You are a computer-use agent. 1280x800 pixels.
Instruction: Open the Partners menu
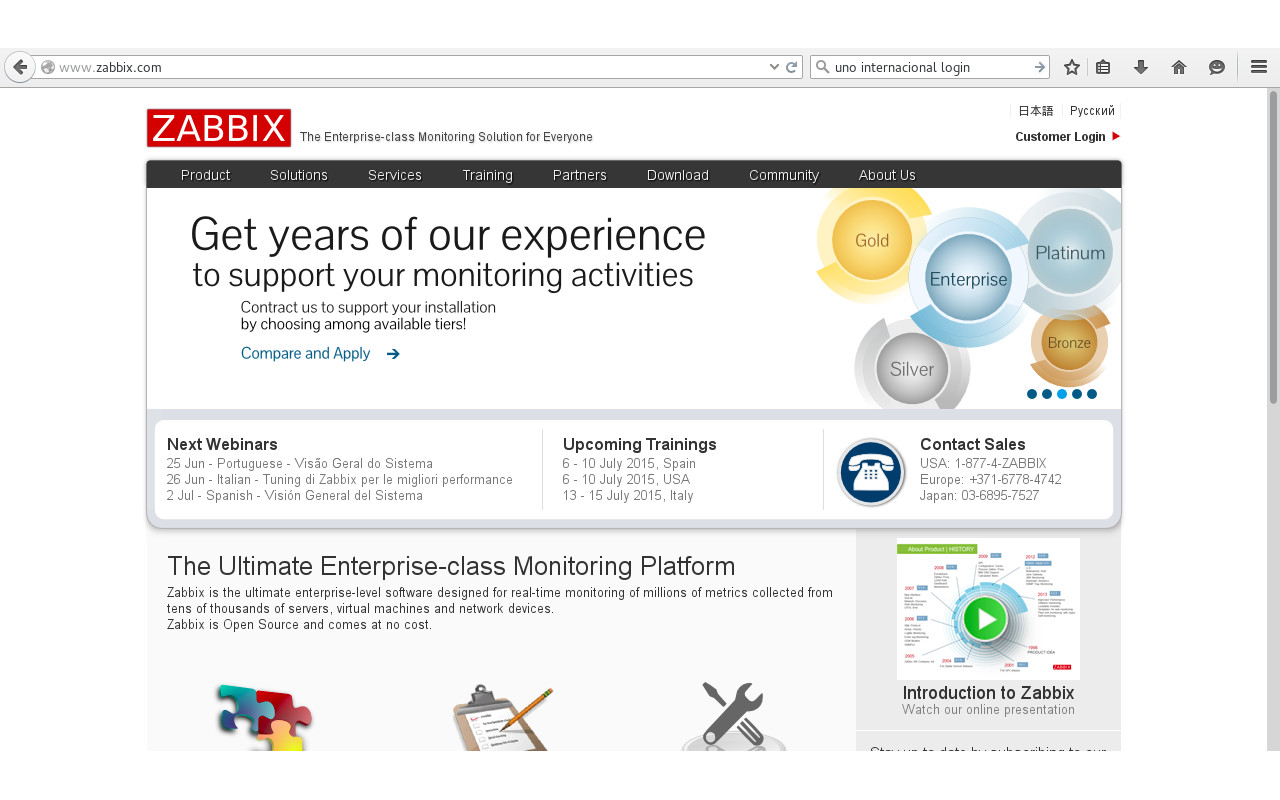tap(580, 175)
